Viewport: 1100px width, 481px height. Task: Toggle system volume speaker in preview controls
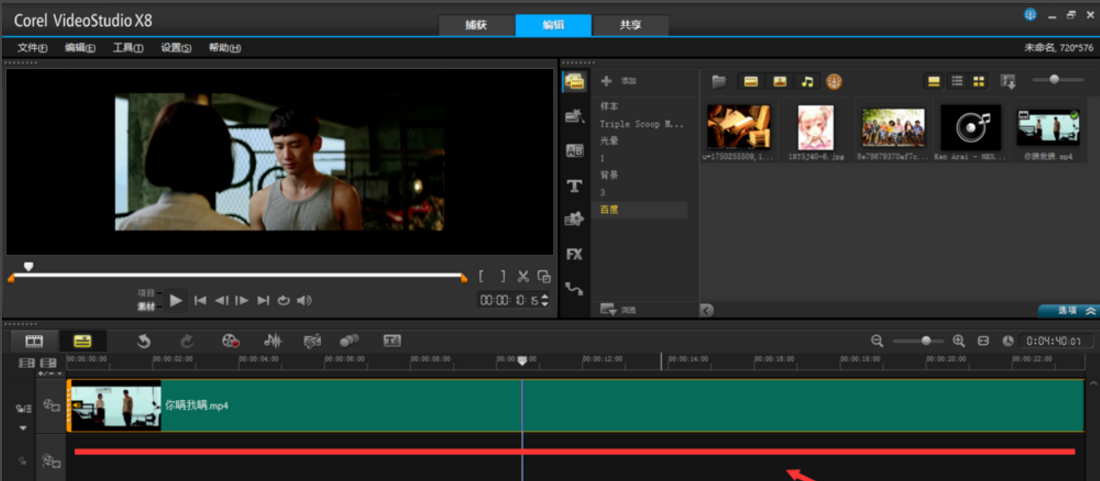coord(304,300)
